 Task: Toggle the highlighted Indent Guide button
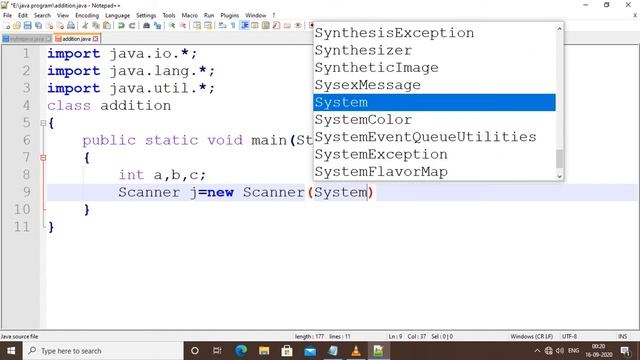pyautogui.click(x=245, y=25)
